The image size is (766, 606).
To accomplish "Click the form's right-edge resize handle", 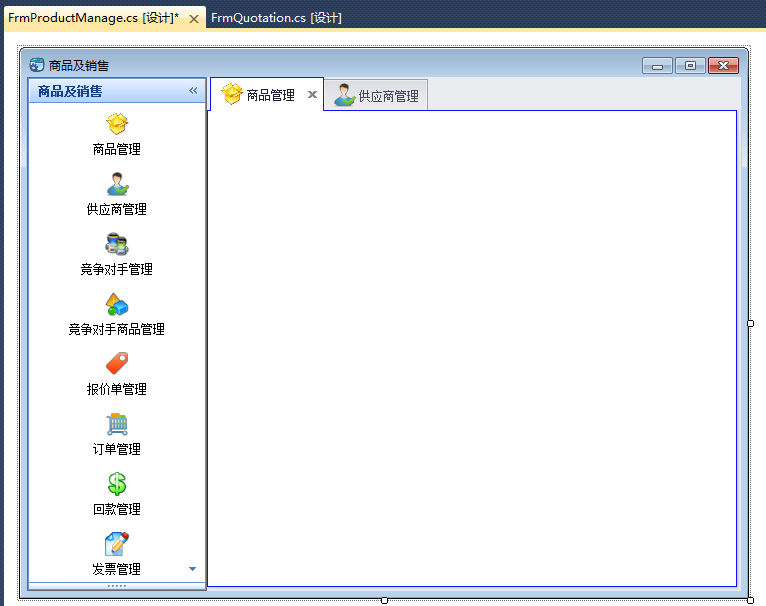I will tap(750, 324).
